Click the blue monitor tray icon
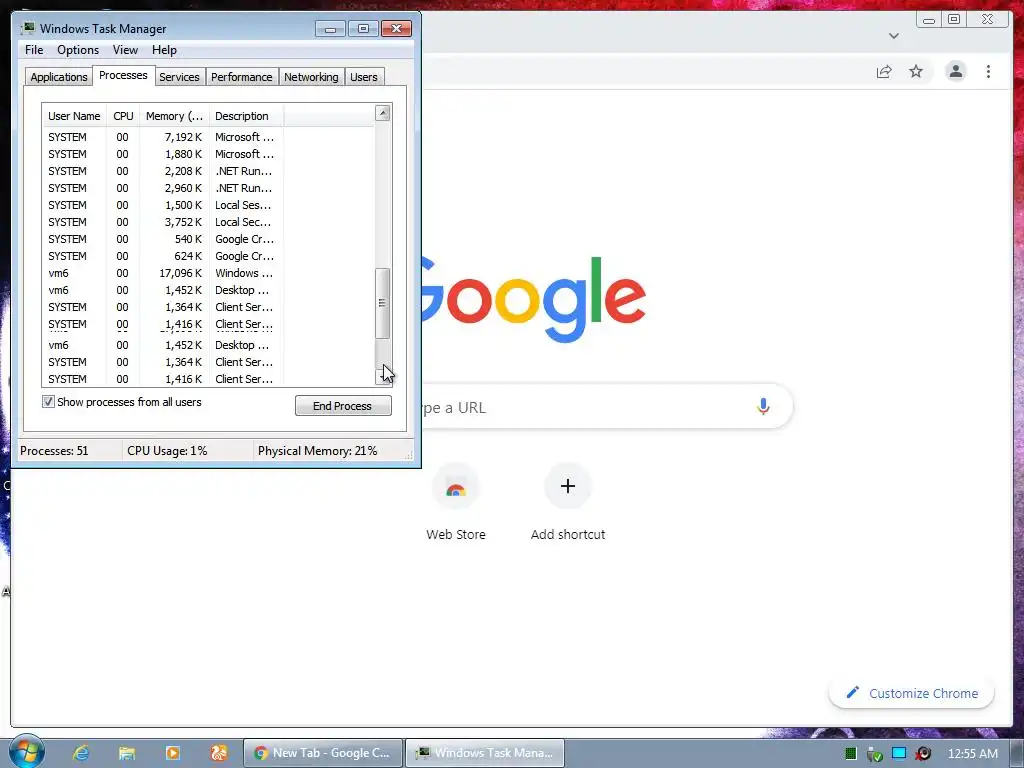Screen dimensions: 1024x768 tap(899, 753)
